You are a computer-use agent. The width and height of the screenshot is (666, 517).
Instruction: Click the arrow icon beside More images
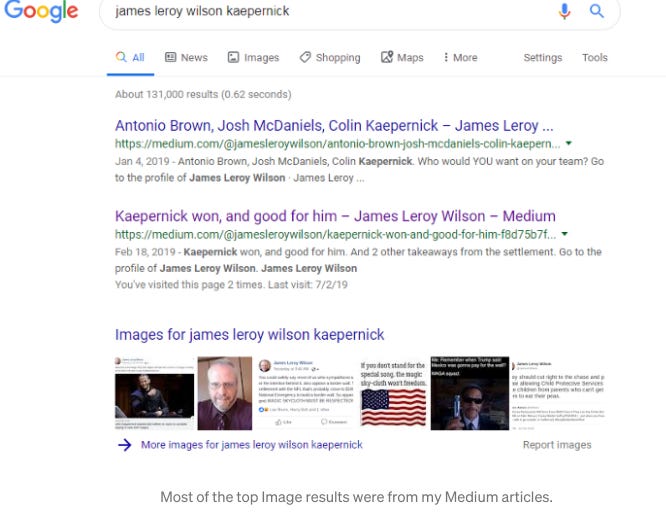tap(124, 445)
